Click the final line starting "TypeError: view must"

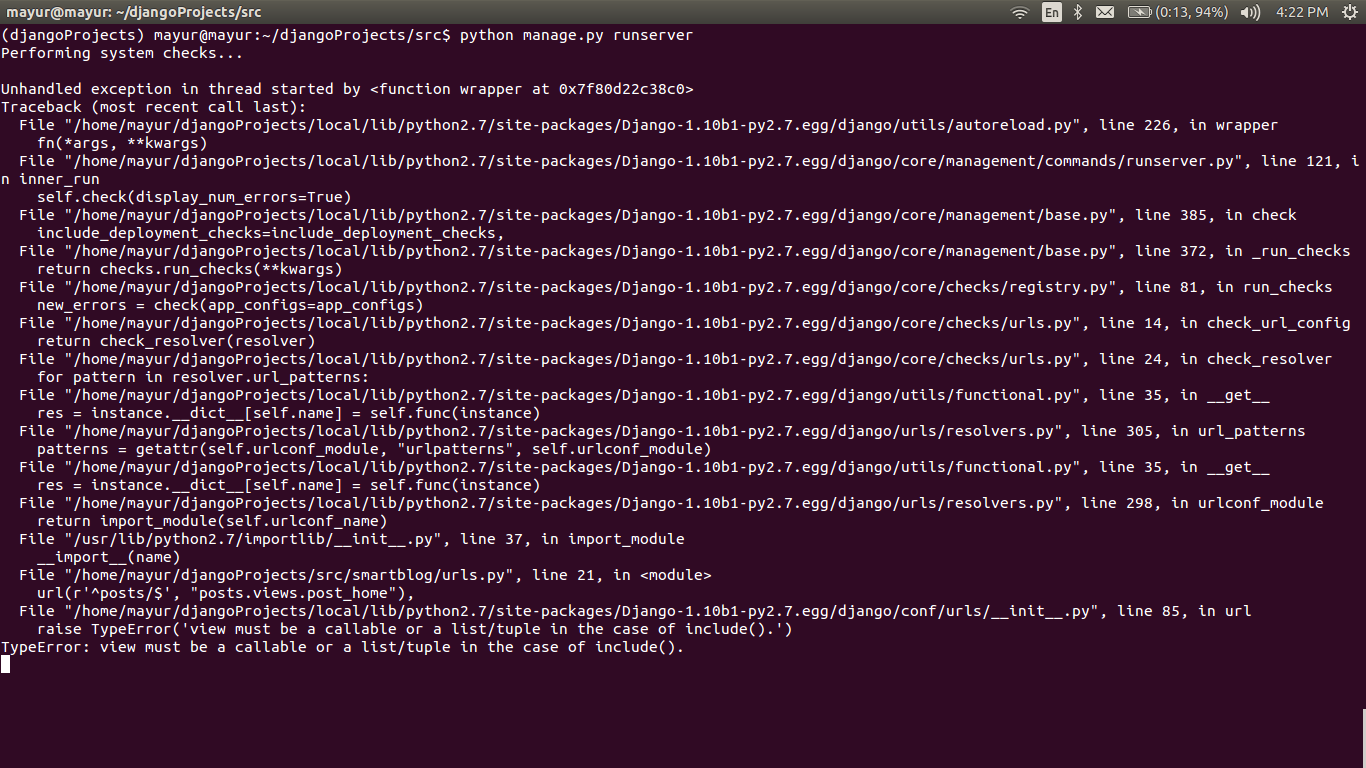pyautogui.click(x=342, y=647)
